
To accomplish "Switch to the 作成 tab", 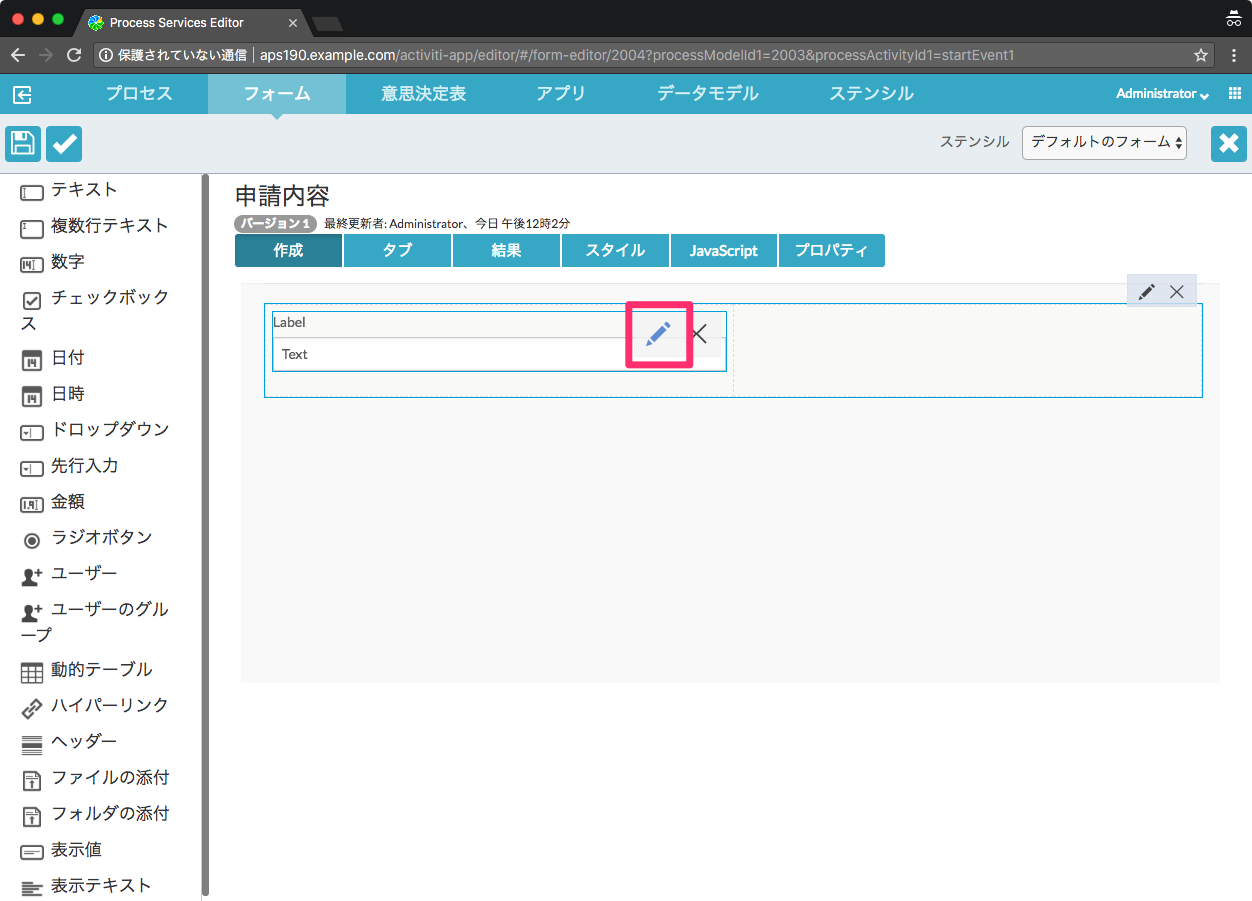I will coord(288,251).
